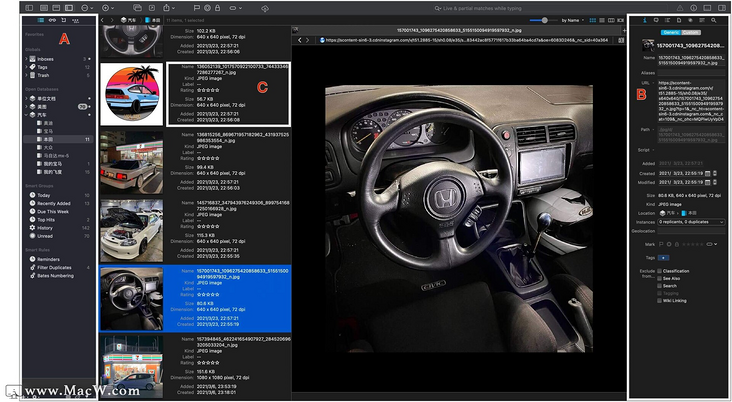The width and height of the screenshot is (732, 402).
Task: Open the History smart group
Action: click(x=58, y=228)
